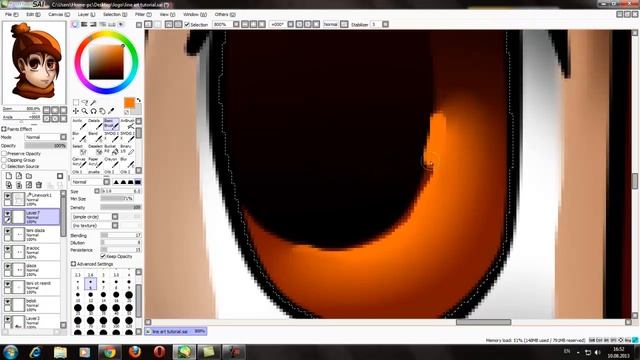
Task: Open Firefox from the taskbar
Action: [134, 352]
